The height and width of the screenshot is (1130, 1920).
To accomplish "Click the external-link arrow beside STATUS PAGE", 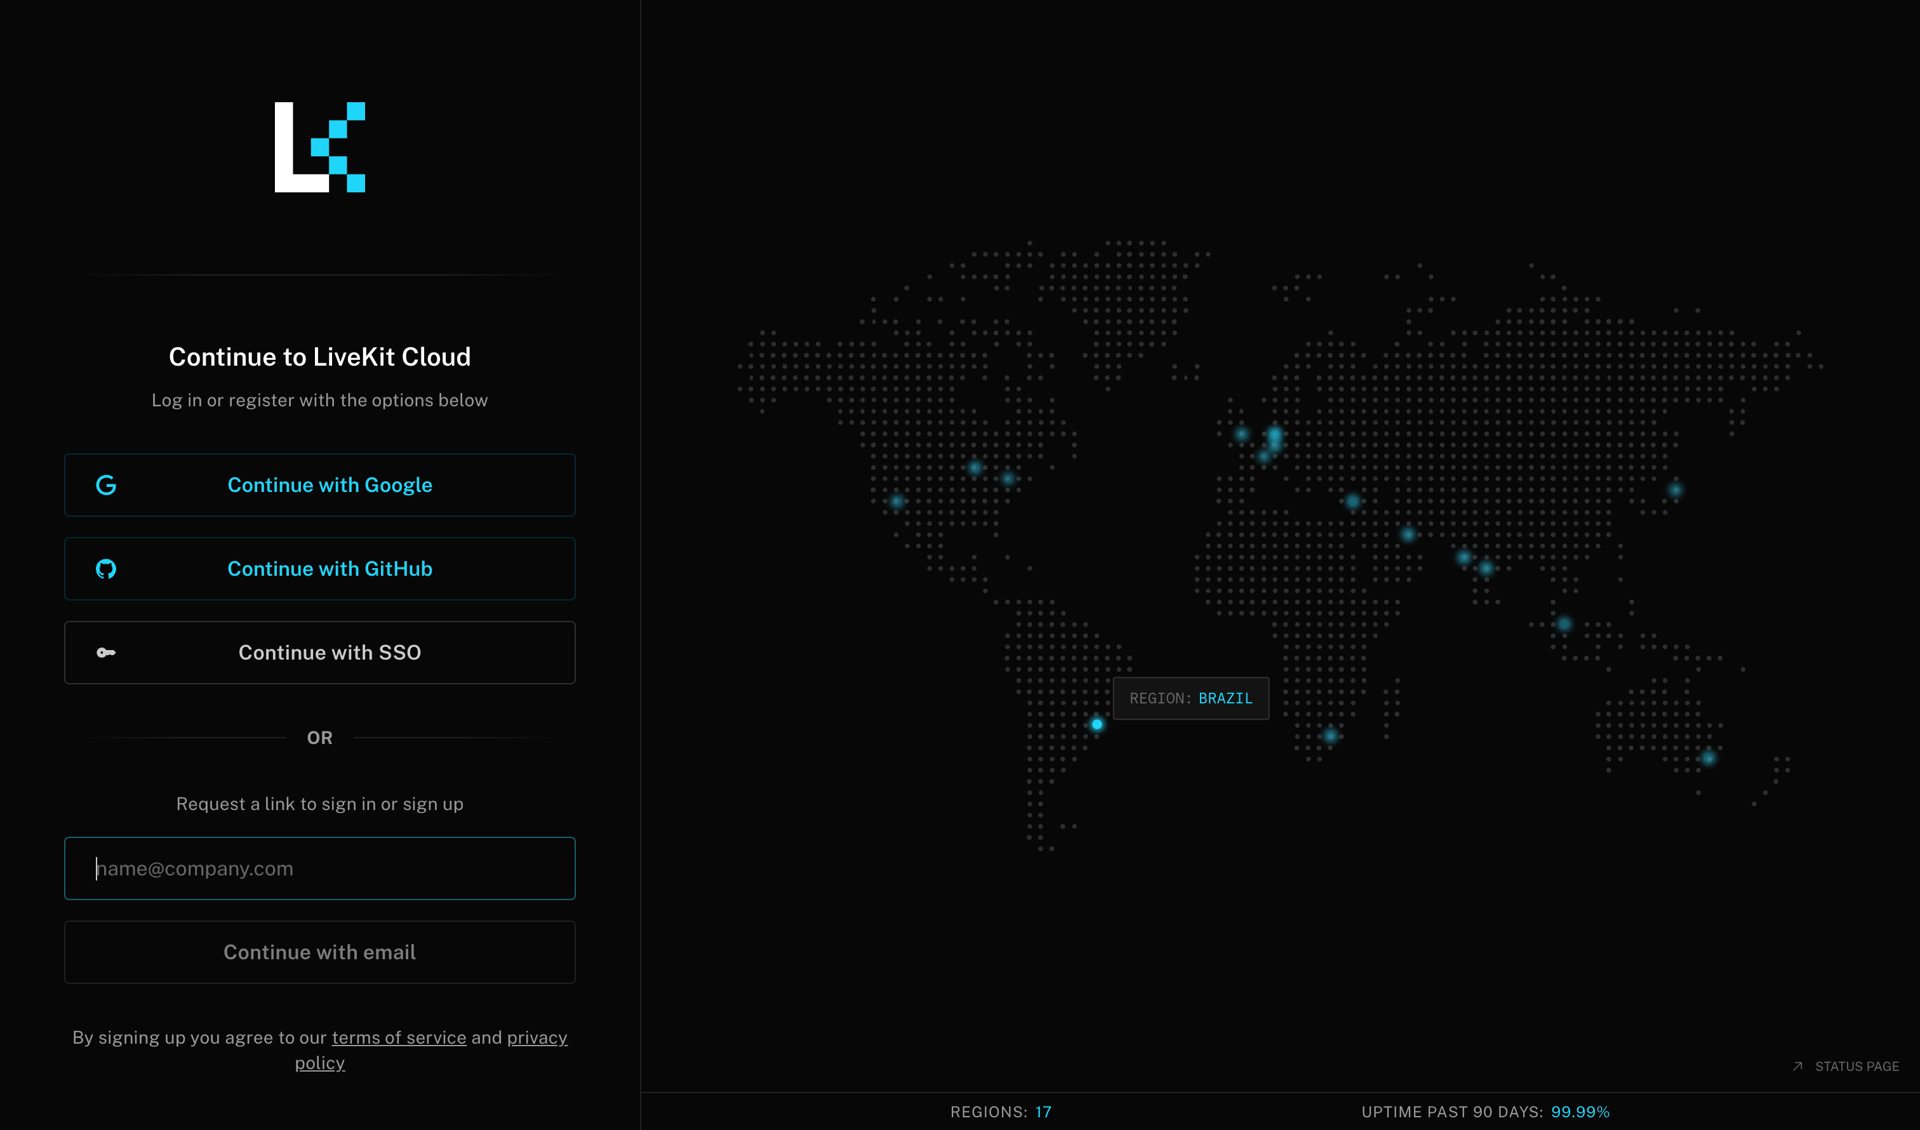I will [x=1797, y=1066].
